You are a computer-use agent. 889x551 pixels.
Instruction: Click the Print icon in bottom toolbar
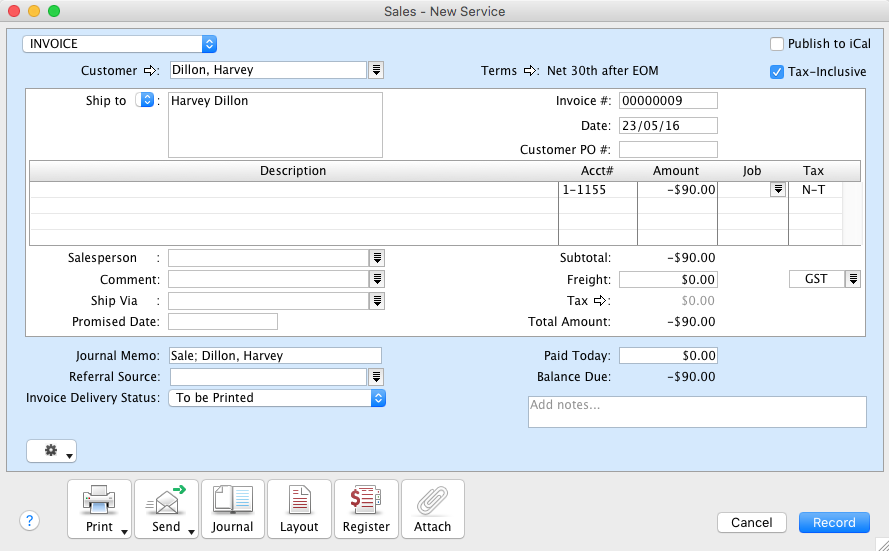99,499
